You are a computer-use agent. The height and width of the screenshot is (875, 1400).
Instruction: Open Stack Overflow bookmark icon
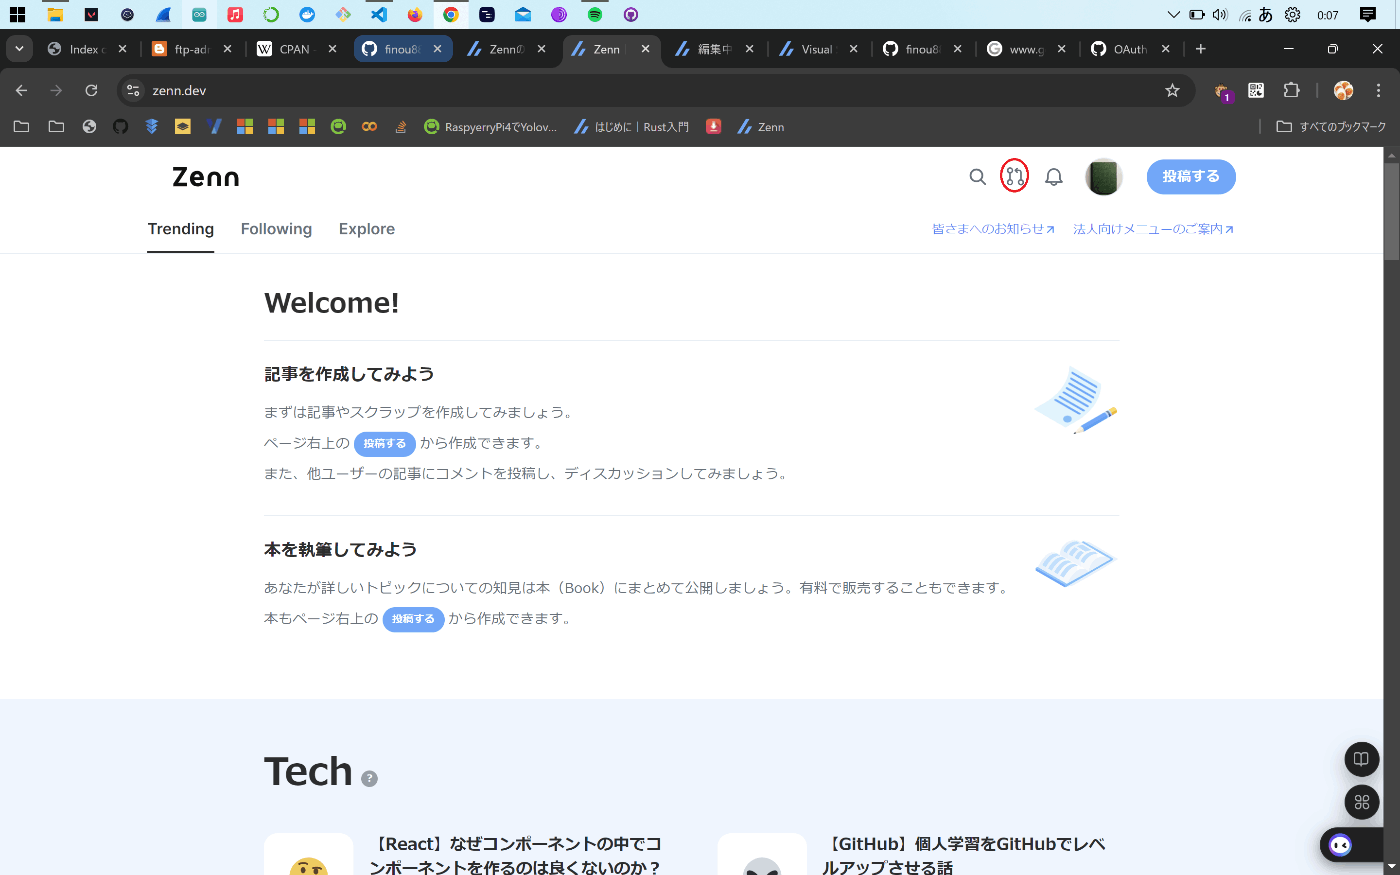400,127
